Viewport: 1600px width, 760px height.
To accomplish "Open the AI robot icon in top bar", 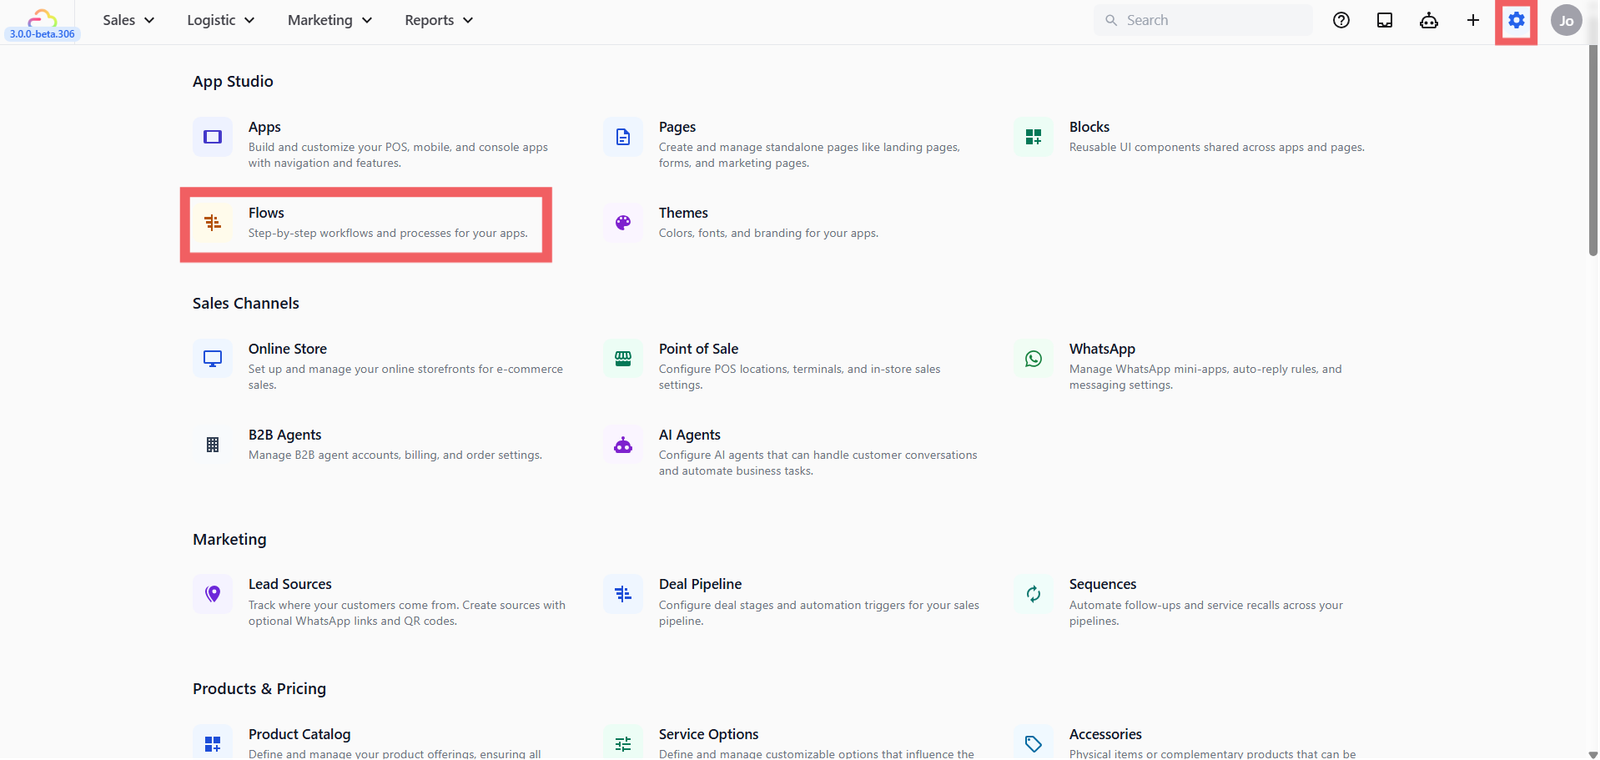I will 1429,20.
